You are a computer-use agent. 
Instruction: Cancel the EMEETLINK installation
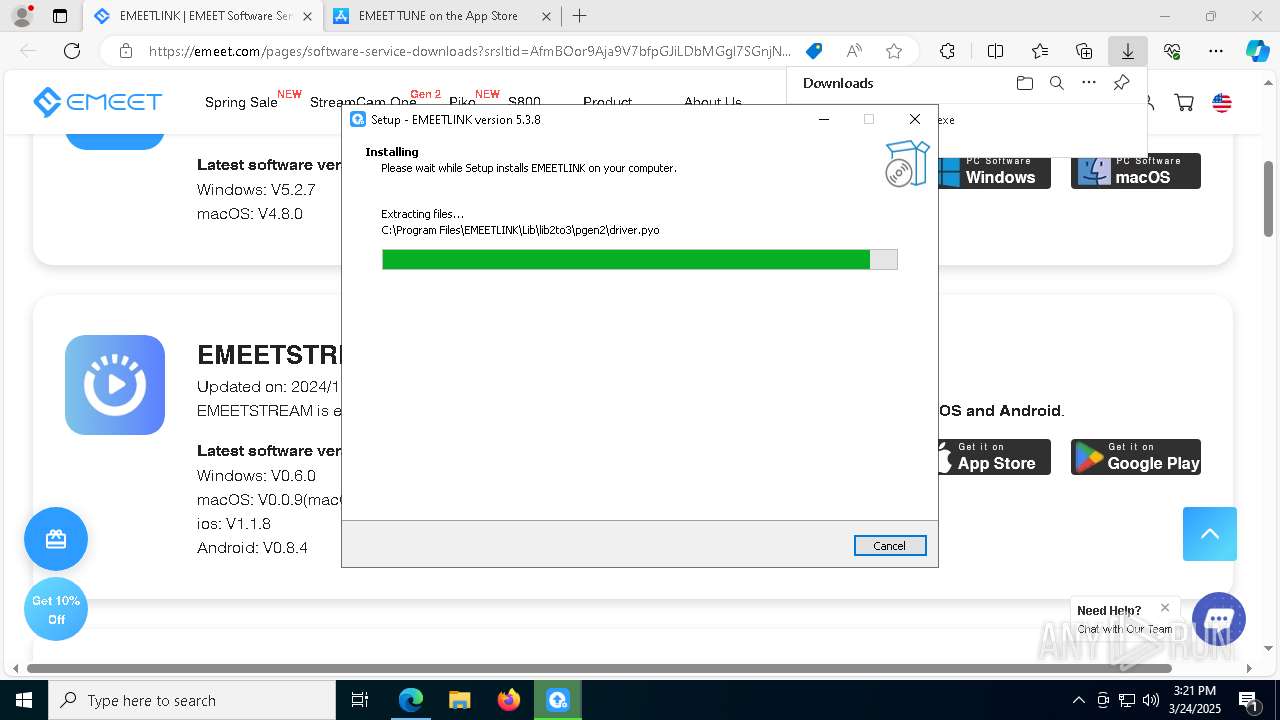click(x=889, y=546)
